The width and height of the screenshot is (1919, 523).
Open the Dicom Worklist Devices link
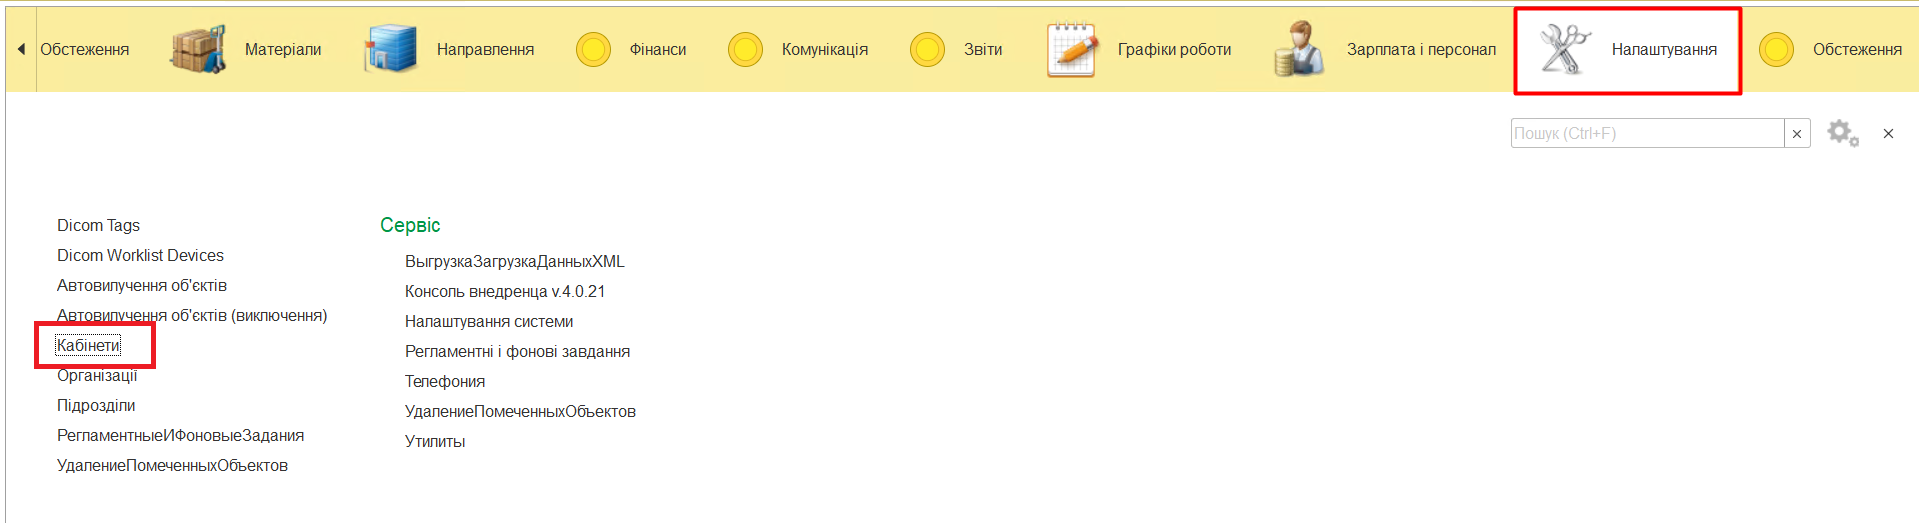click(x=140, y=255)
